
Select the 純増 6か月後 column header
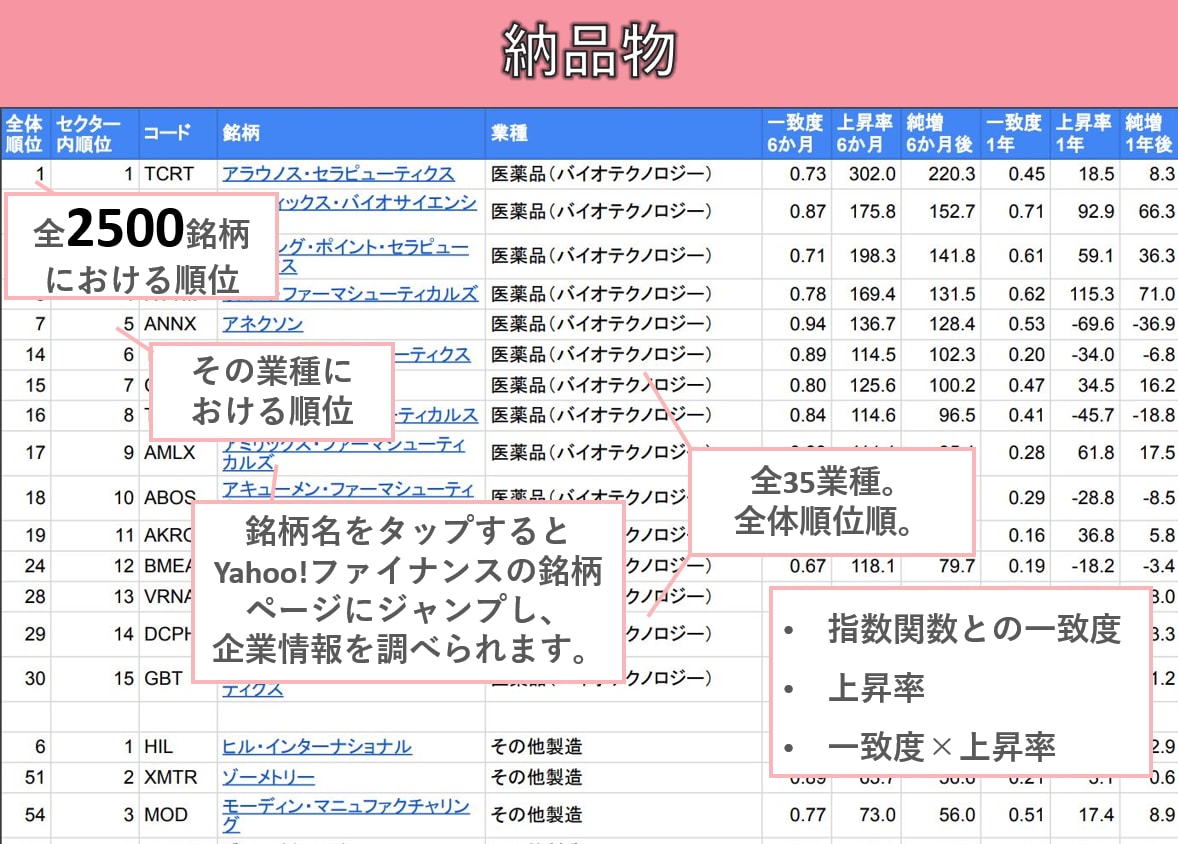pyautogui.click(x=940, y=133)
